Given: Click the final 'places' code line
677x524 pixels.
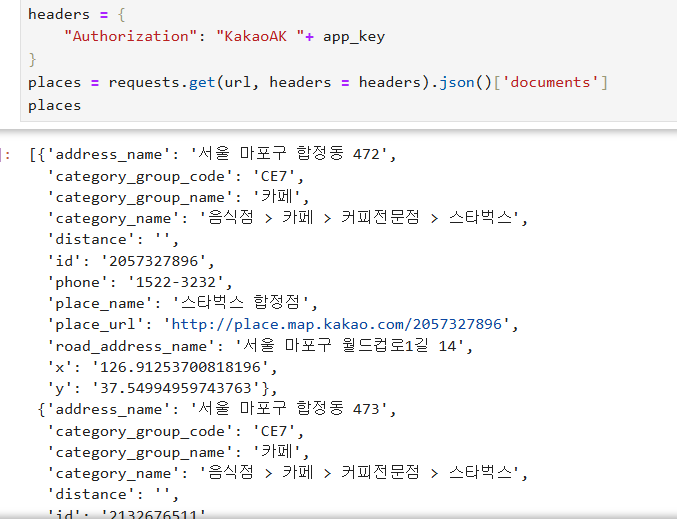Looking at the screenshot, I should coord(54,106).
